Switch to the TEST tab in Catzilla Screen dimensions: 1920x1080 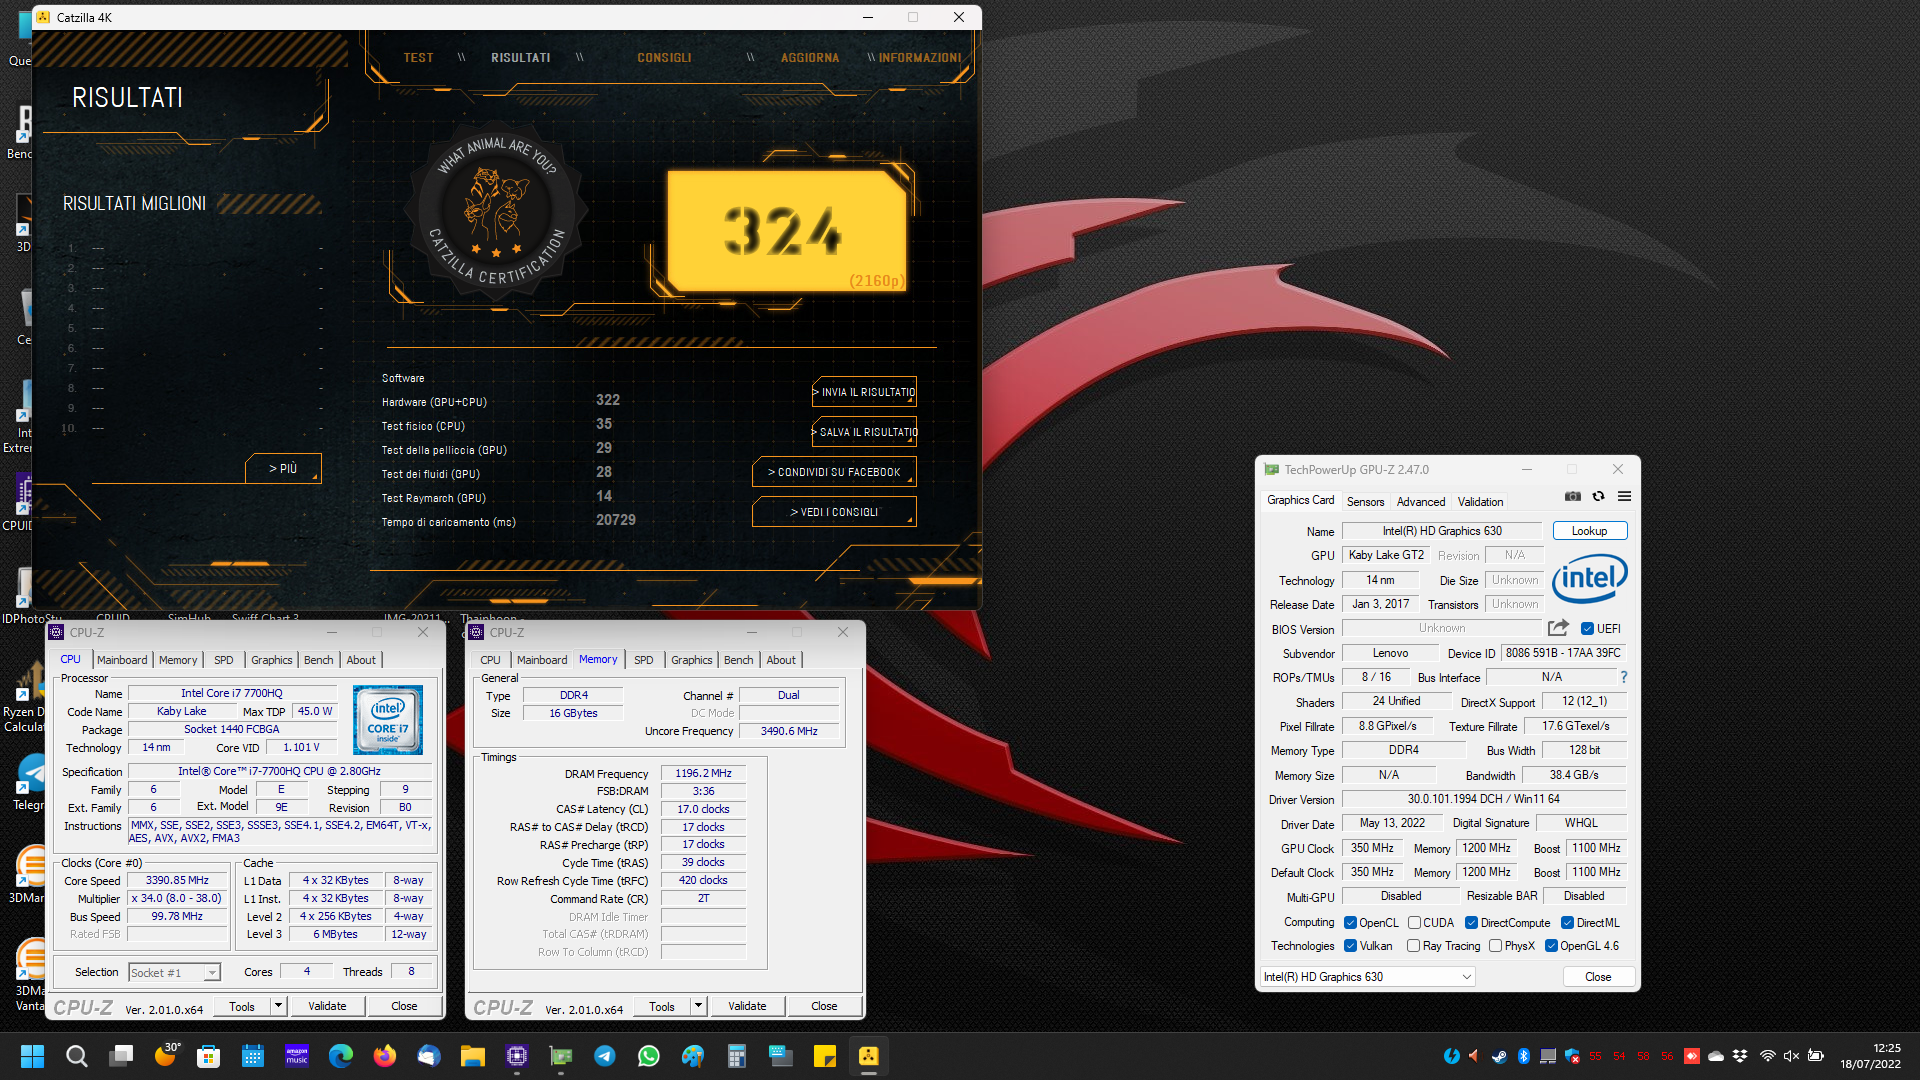(418, 58)
